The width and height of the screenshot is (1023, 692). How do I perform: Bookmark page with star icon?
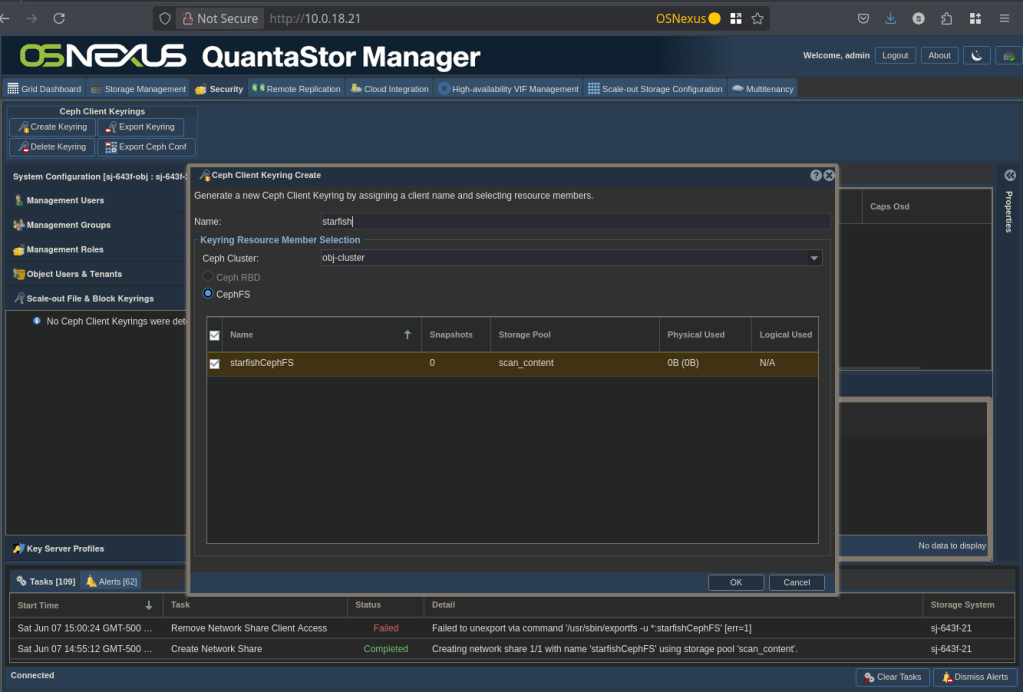point(758,18)
